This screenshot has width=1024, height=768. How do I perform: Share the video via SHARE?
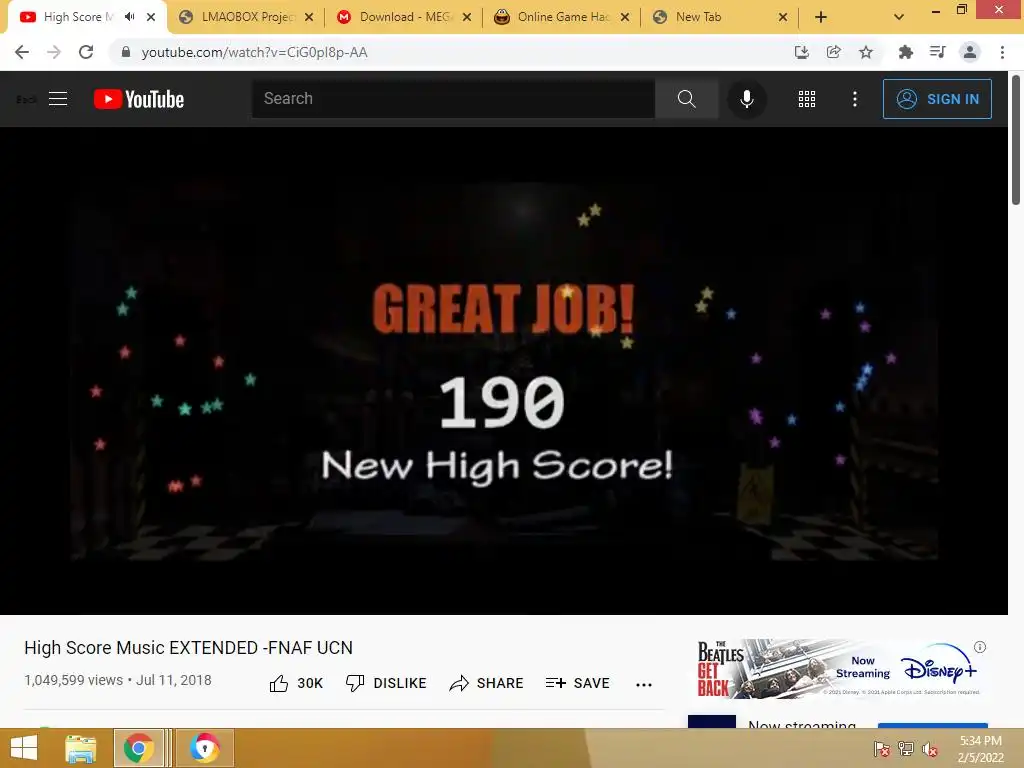click(487, 683)
